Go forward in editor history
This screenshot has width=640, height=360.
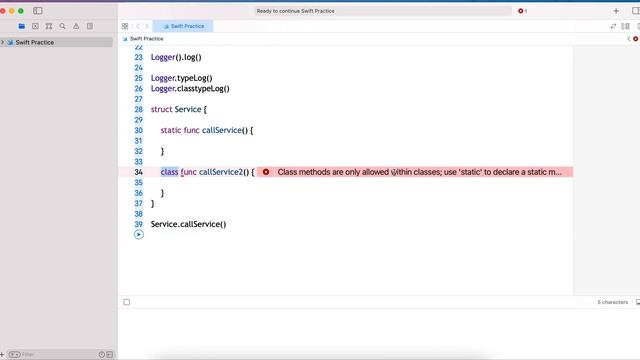click(147, 26)
